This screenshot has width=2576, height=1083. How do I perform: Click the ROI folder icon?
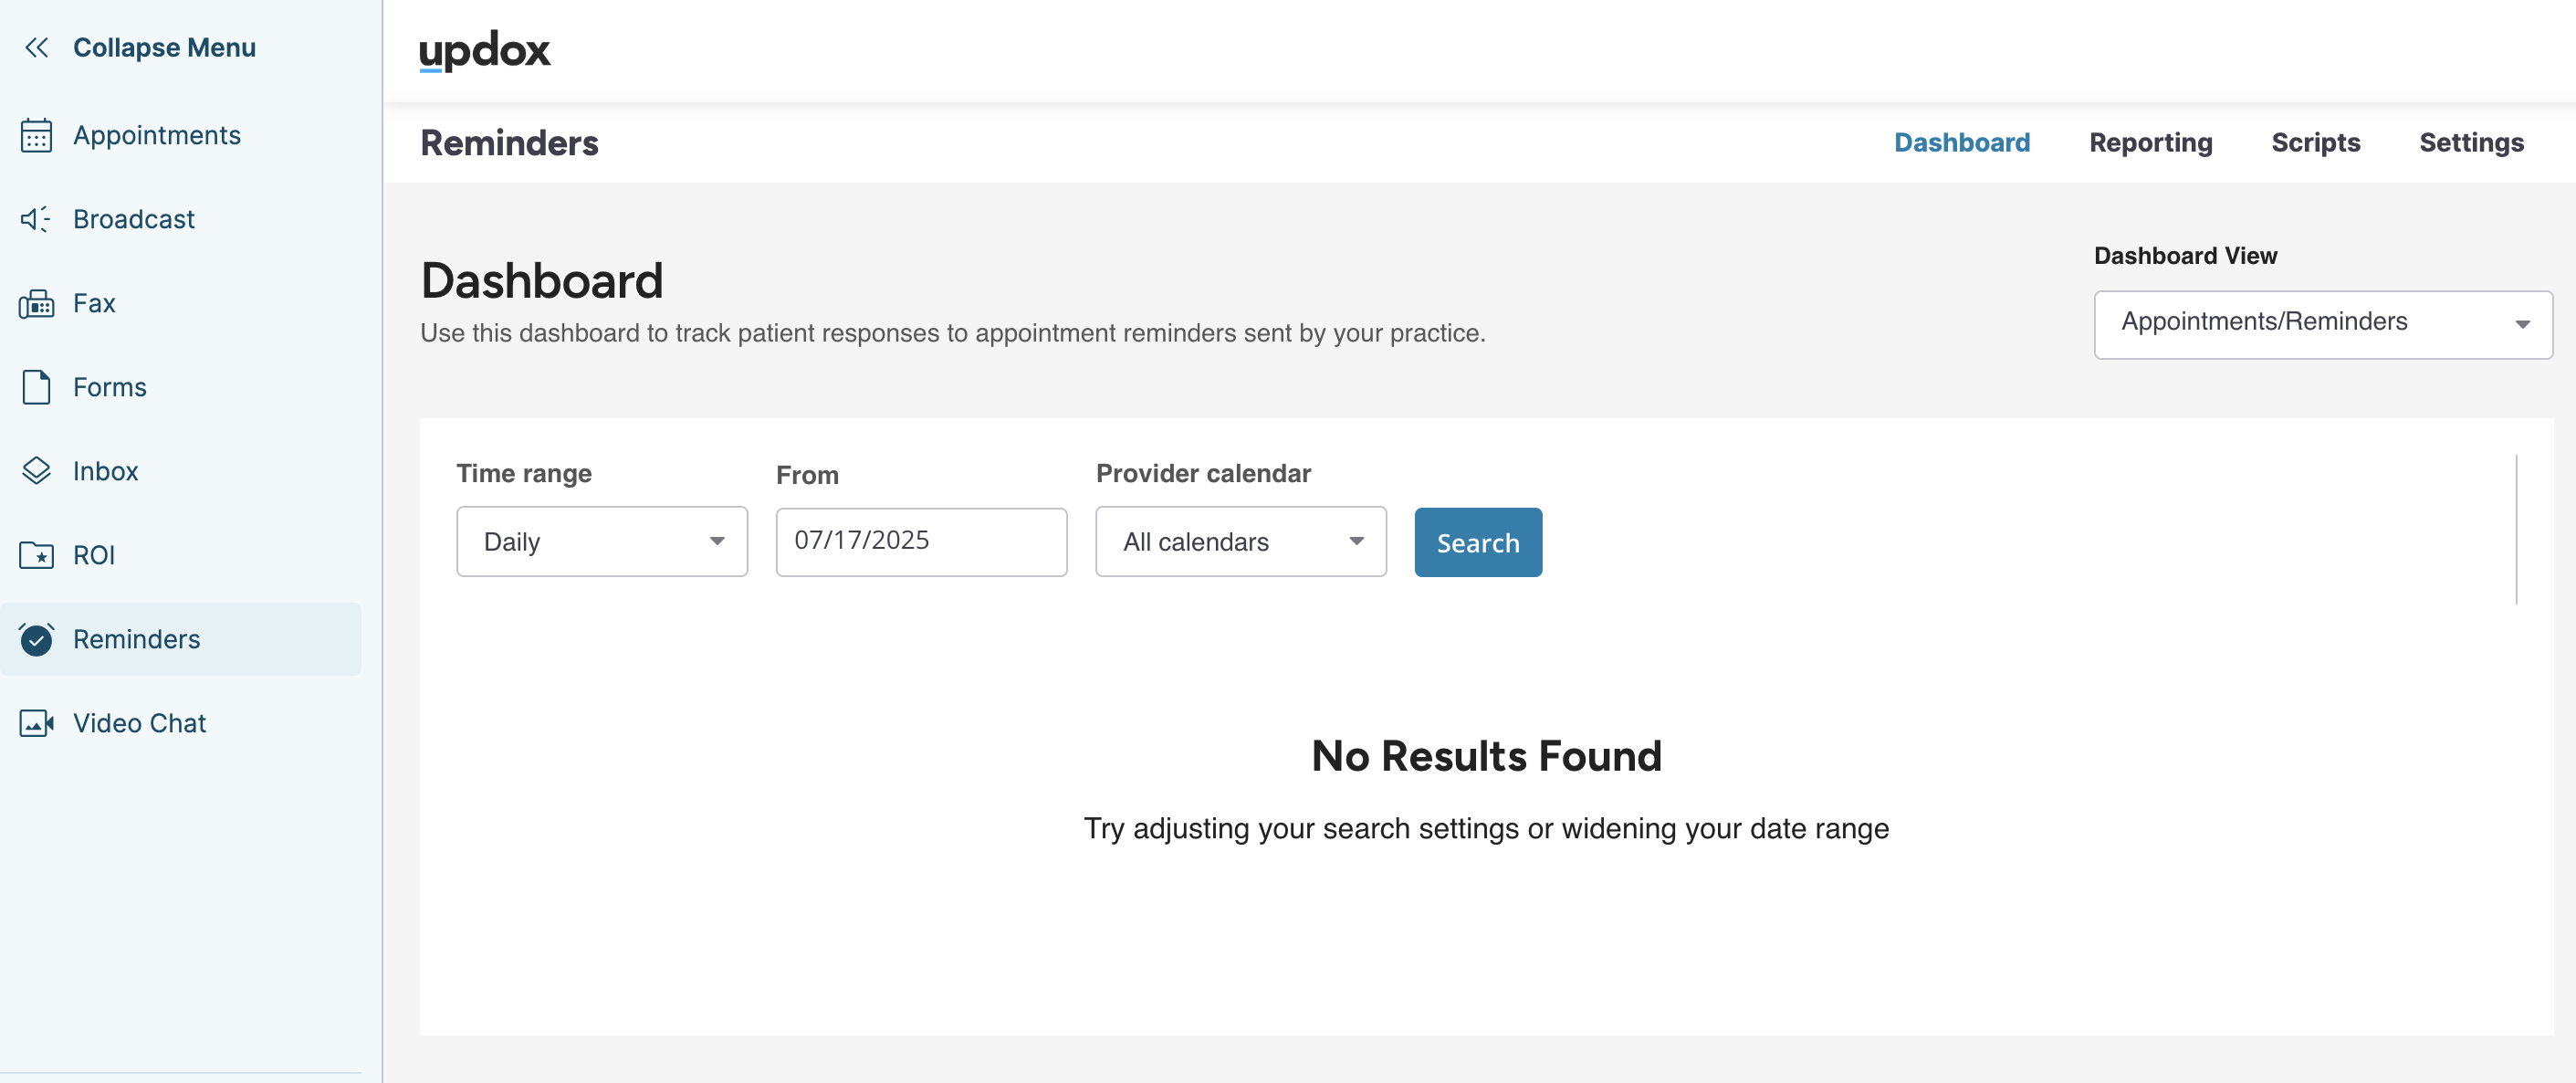tap(37, 555)
